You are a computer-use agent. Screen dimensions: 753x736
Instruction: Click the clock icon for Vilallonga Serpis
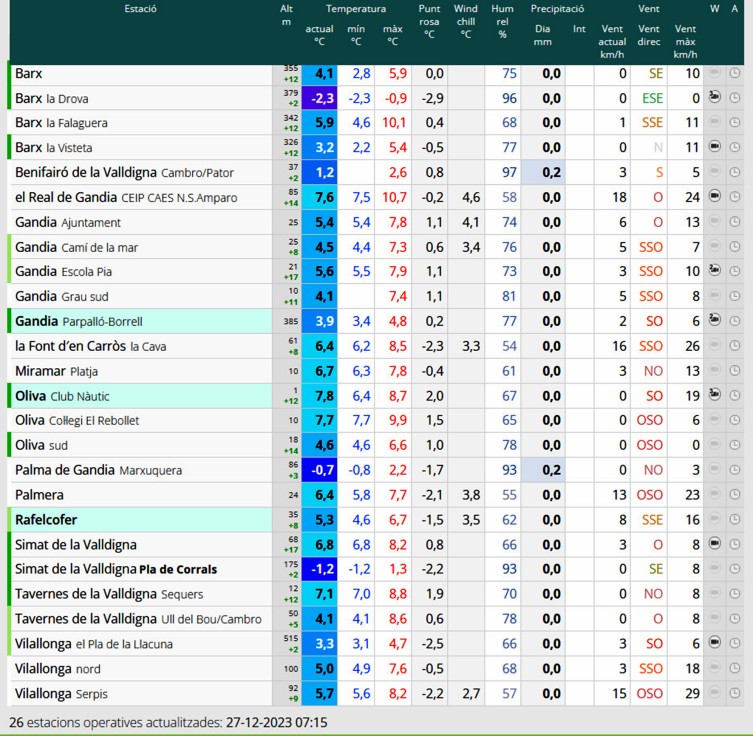tap(735, 693)
